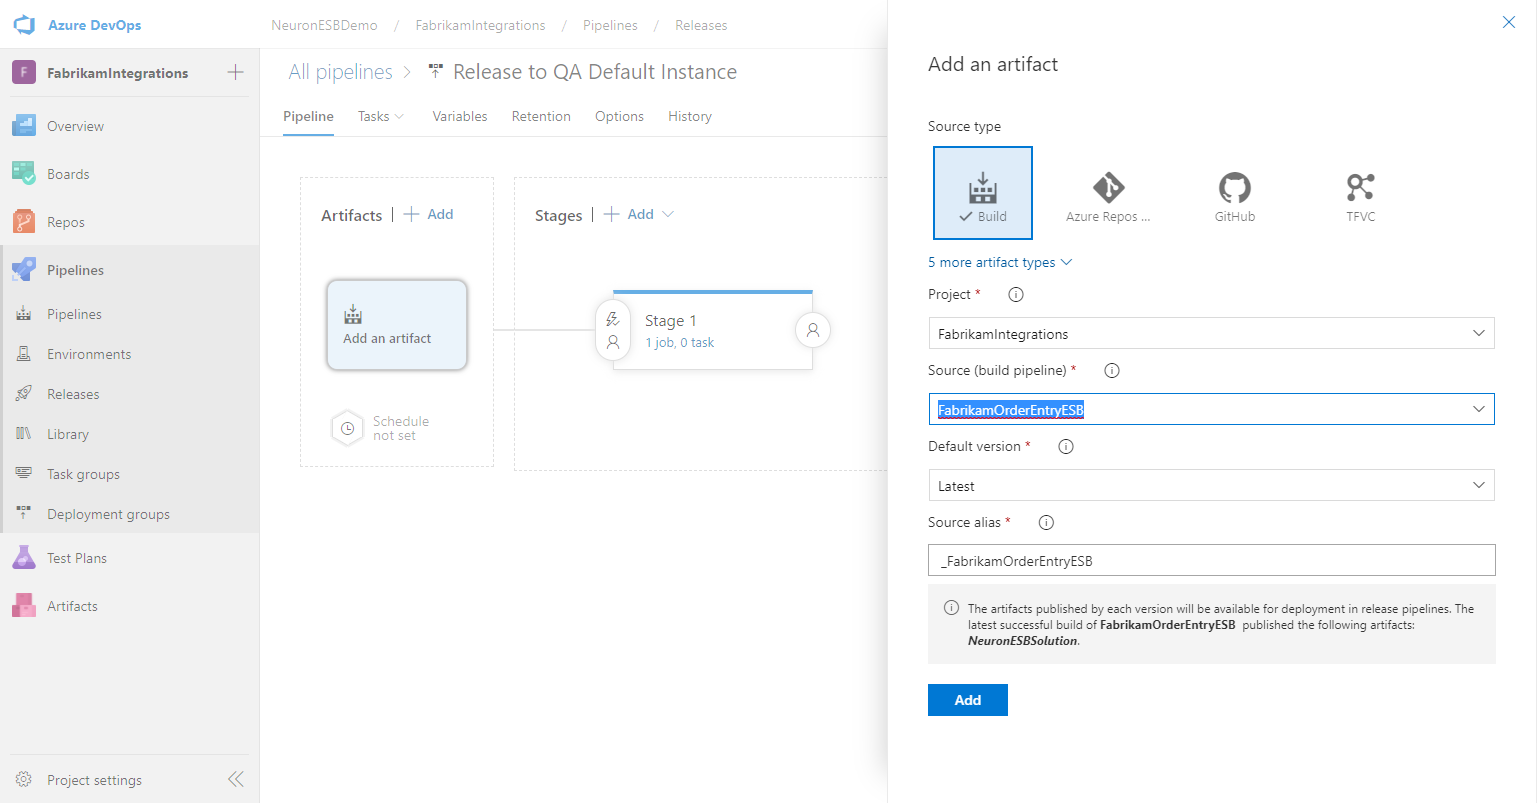The width and height of the screenshot is (1537, 803).
Task: Click info icon beside Source alias
Action: coord(1047,522)
